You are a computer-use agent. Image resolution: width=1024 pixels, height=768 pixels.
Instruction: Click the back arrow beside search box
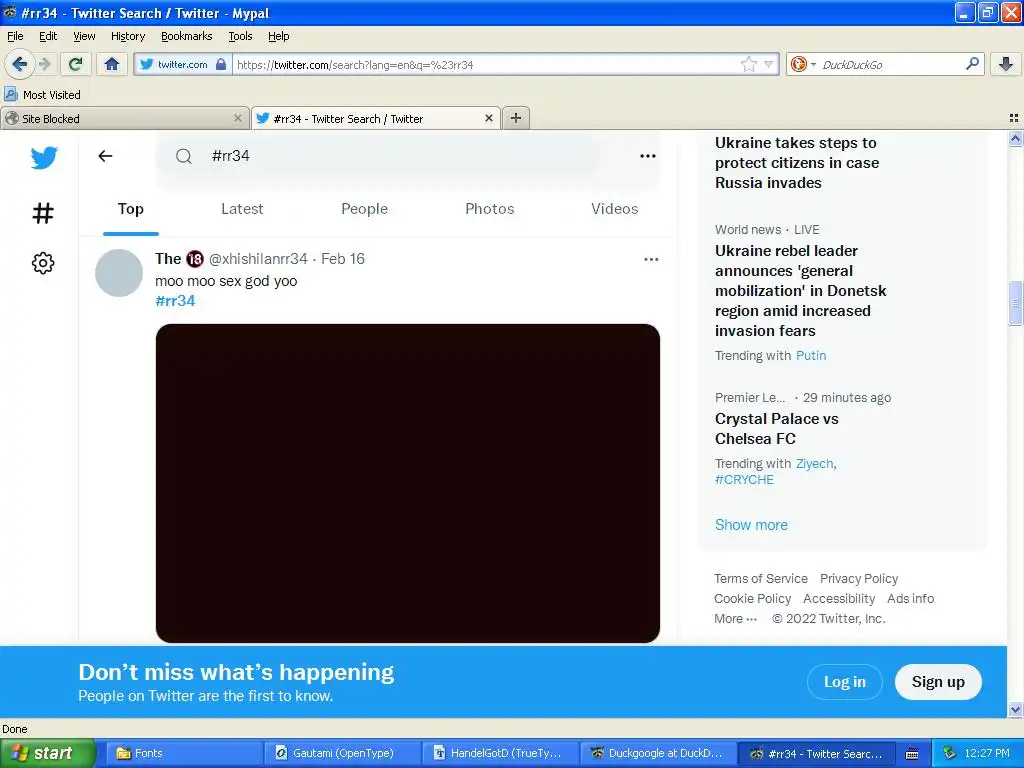[105, 155]
